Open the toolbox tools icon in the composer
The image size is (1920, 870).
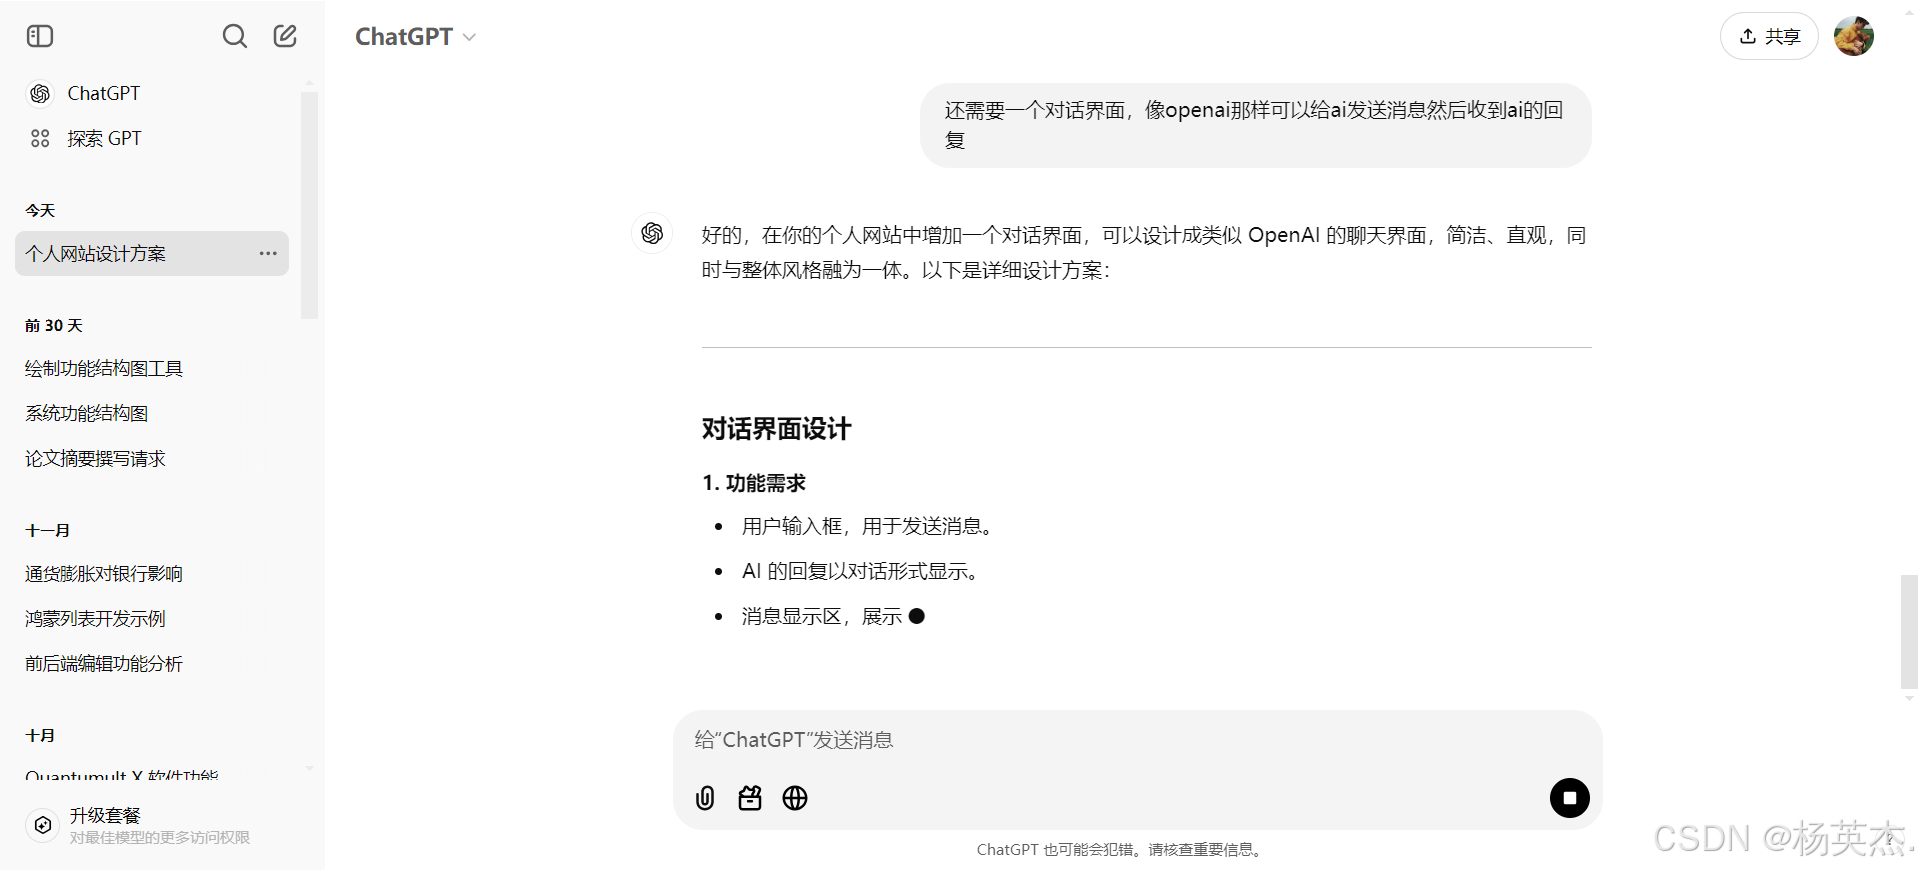point(750,798)
